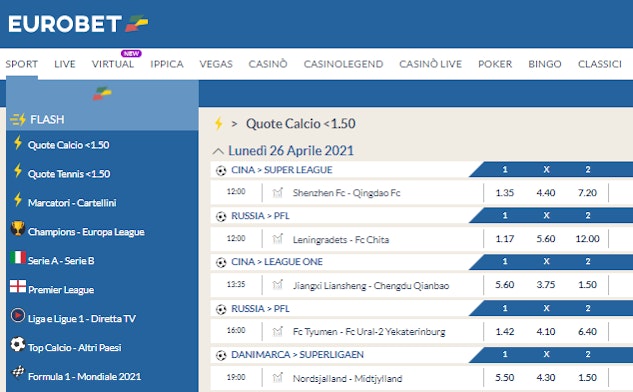Click the small Eurobet flag icon above FLASH
The width and height of the screenshot is (633, 392).
point(102,93)
